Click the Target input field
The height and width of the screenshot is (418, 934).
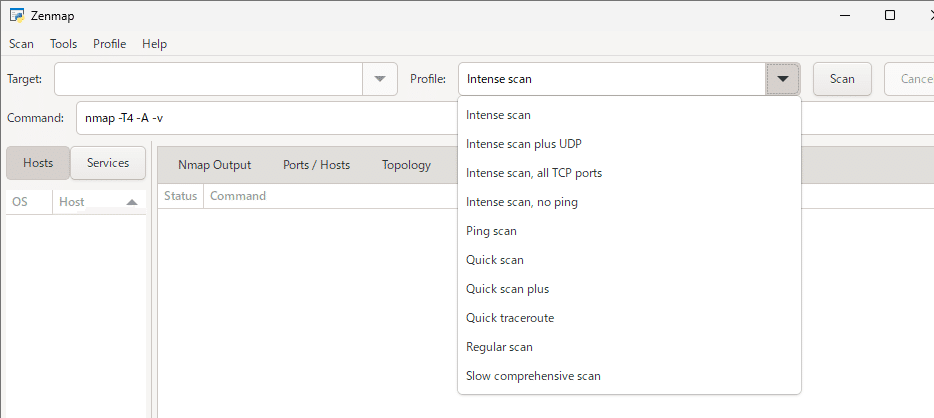pos(208,79)
